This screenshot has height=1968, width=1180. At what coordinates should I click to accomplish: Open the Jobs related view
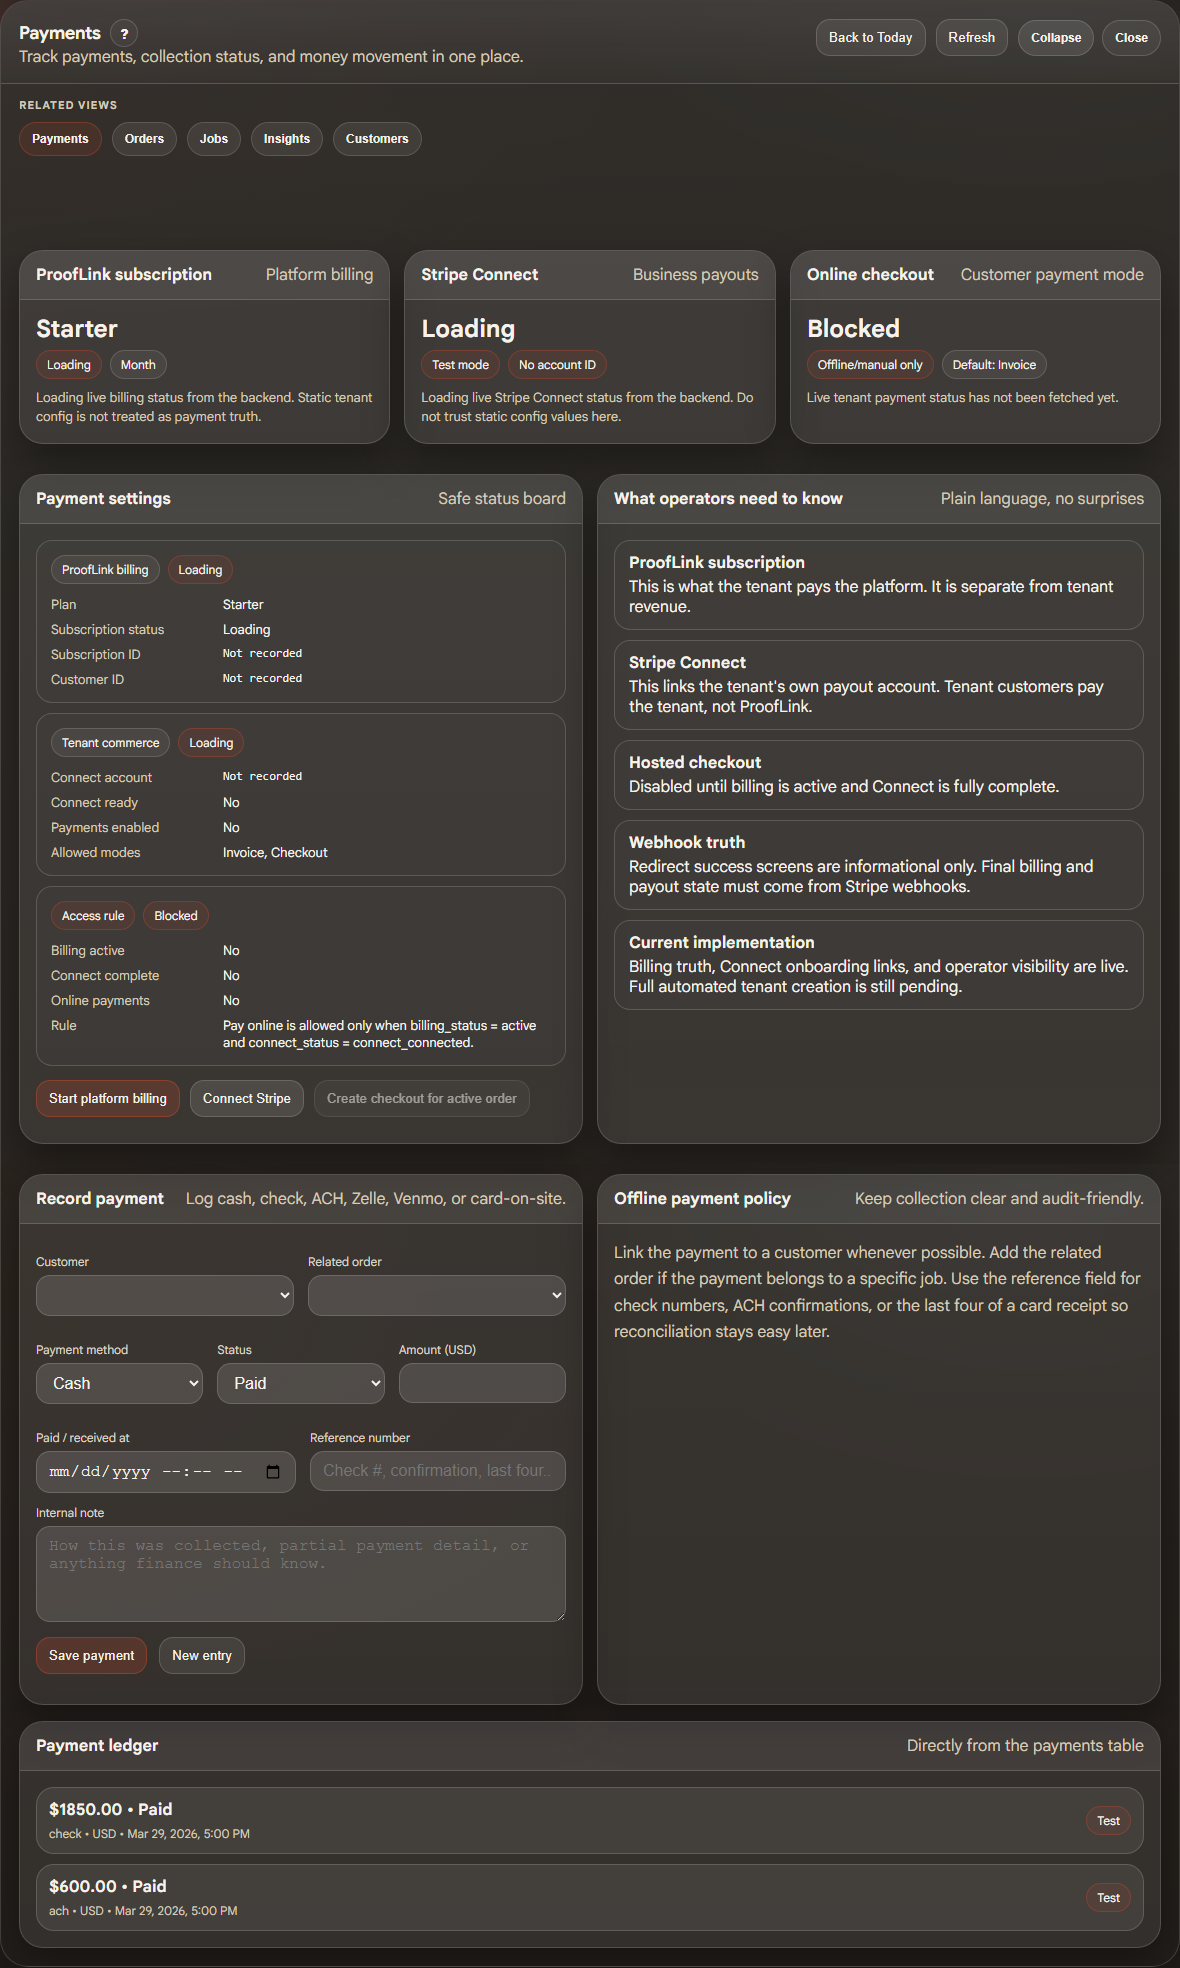214,139
